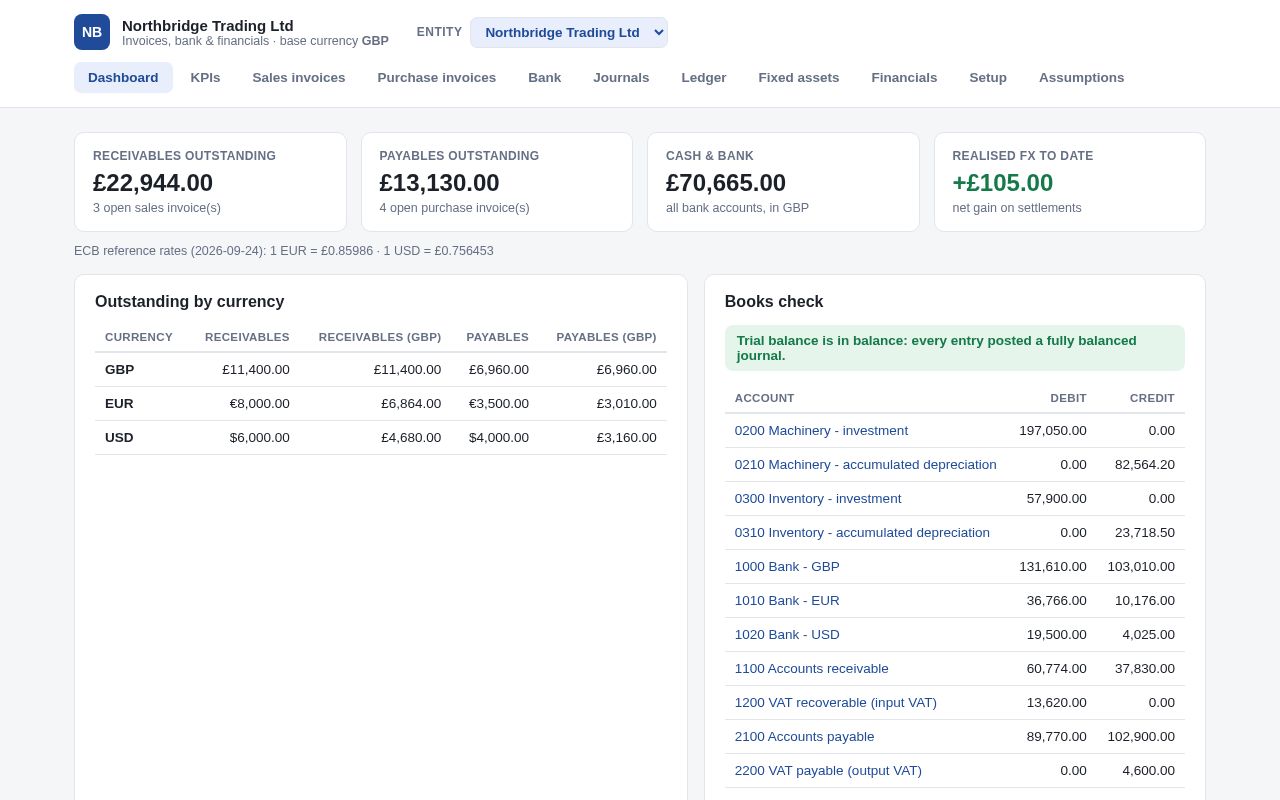Open 2200 VAT payable (output VAT) account
The image size is (1280, 800).
tap(828, 771)
